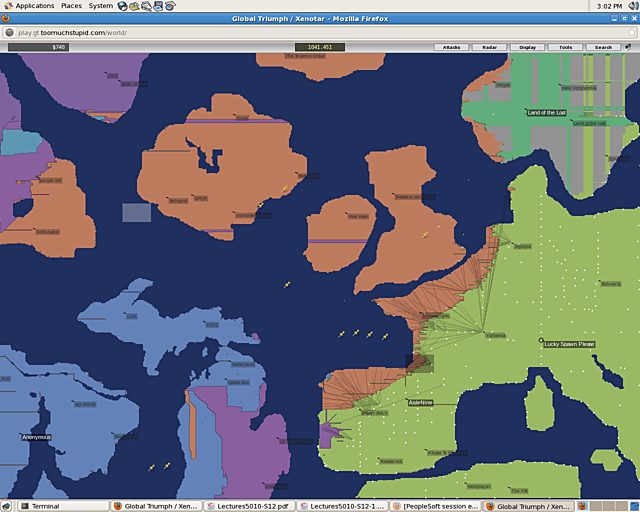Switch to Lectures5010-S12-1... taskbar item

tap(342, 506)
